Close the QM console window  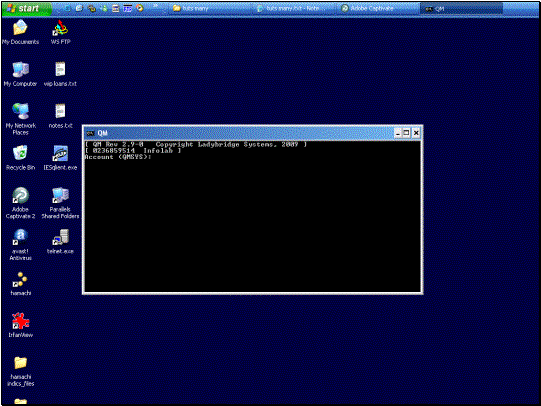pos(416,133)
